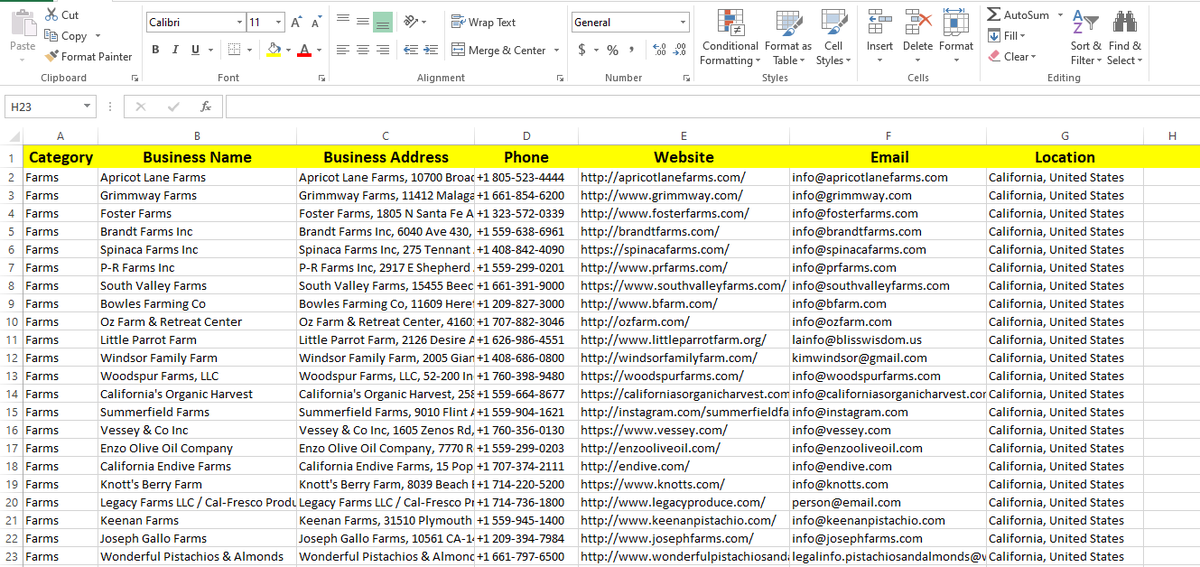Image resolution: width=1200 pixels, height=567 pixels.
Task: Apply red font color
Action: (303, 50)
